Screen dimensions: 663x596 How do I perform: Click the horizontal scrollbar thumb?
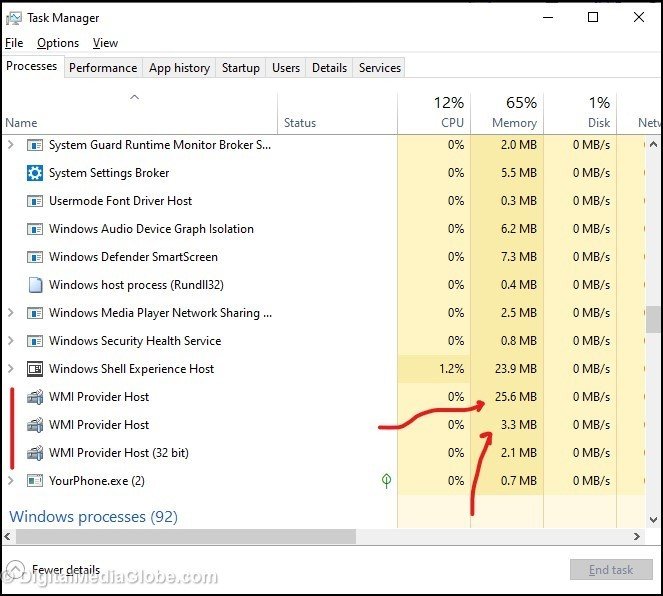[x=186, y=536]
